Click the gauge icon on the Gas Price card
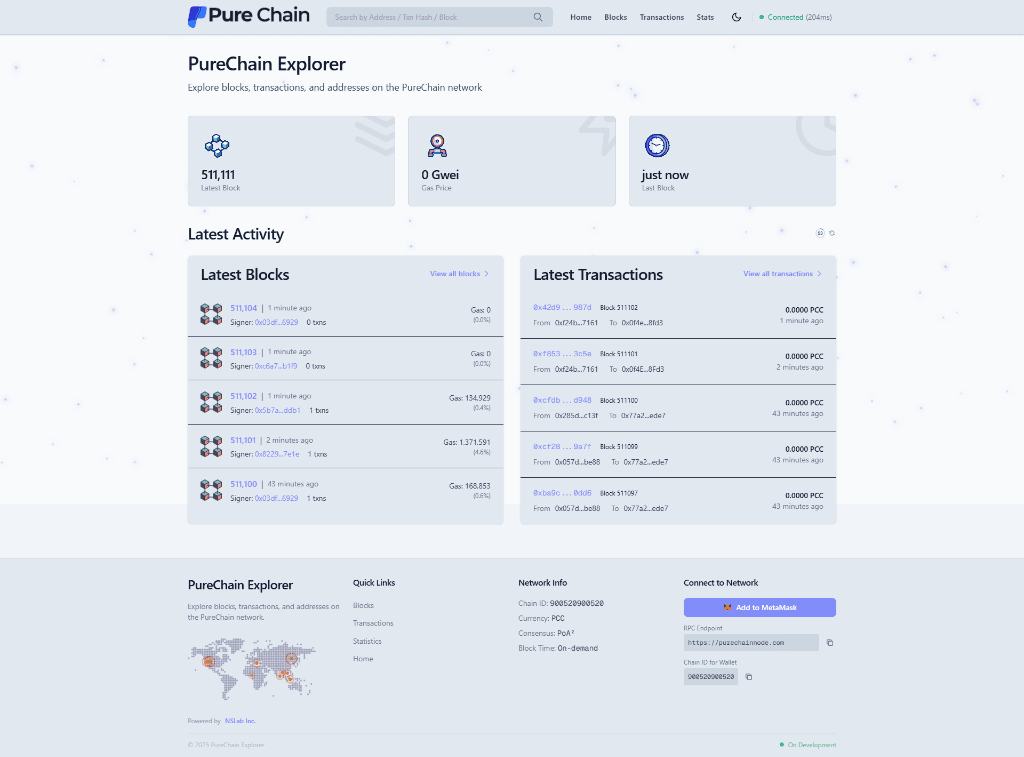The height and width of the screenshot is (757, 1024). (437, 145)
